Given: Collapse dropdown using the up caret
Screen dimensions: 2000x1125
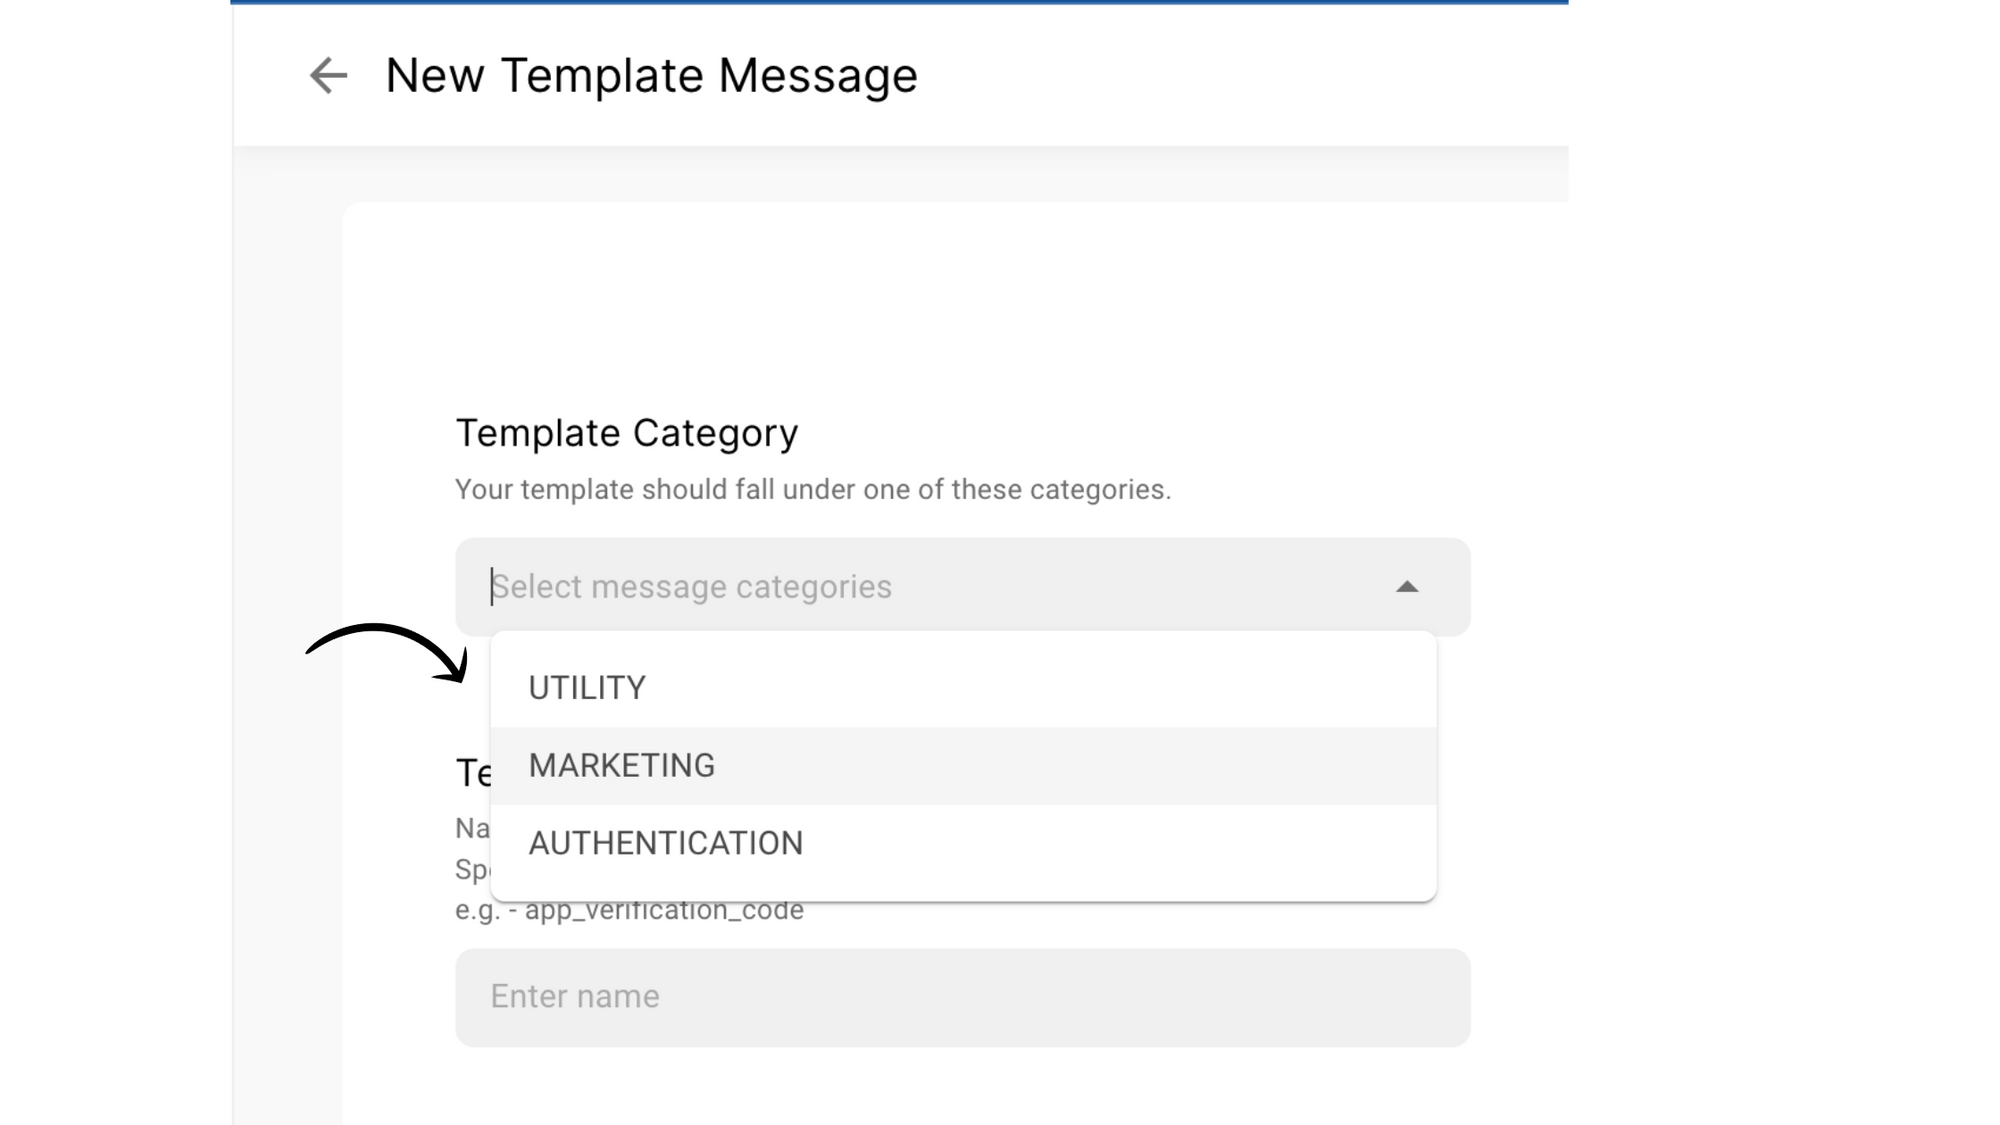Looking at the screenshot, I should click(x=1407, y=587).
